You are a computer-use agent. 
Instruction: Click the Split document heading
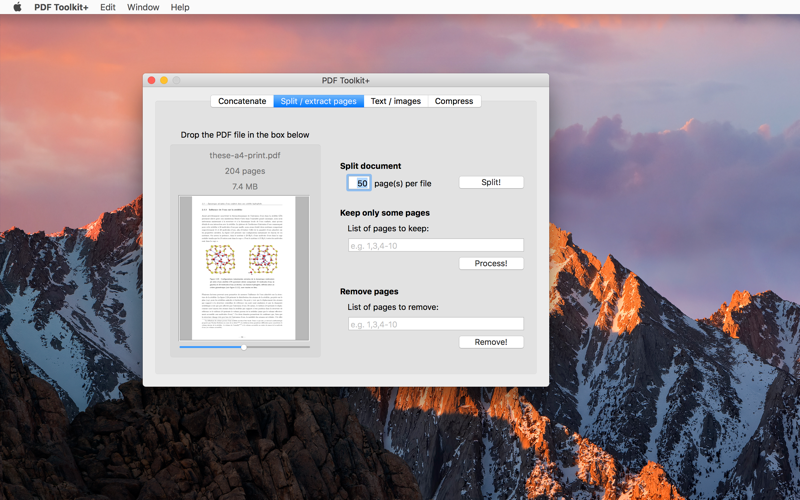[x=370, y=166]
